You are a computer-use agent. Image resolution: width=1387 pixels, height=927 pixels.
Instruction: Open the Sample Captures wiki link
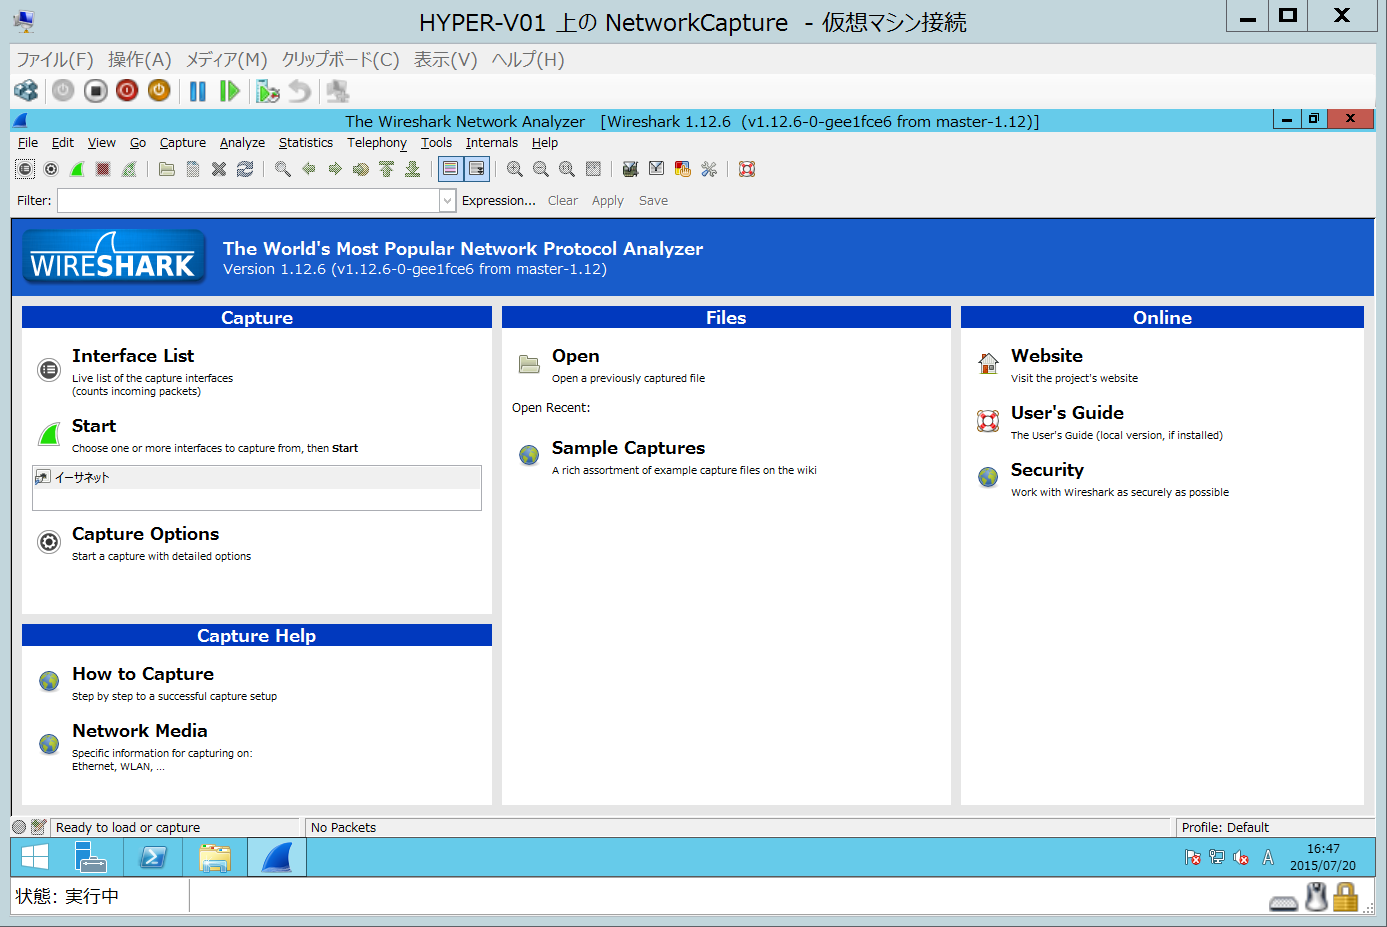tap(628, 448)
